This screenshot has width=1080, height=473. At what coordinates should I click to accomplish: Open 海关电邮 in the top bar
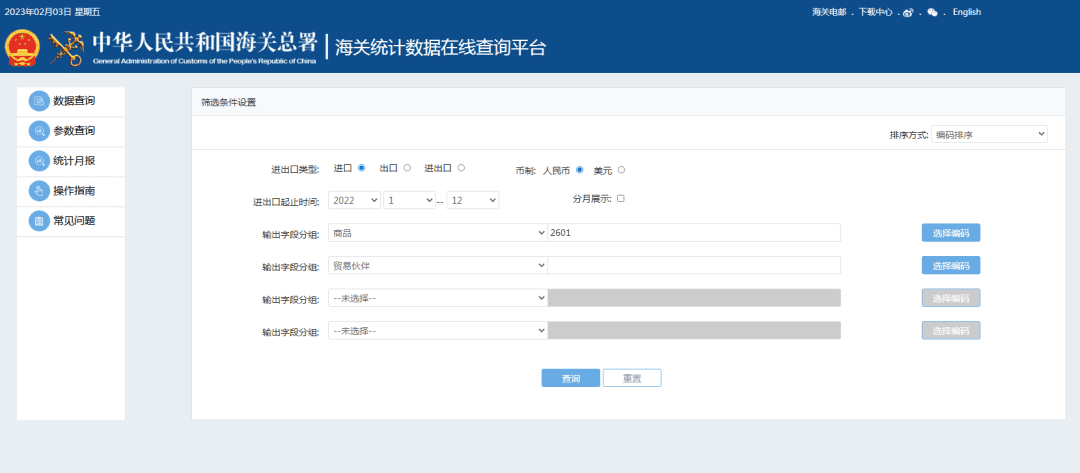[828, 12]
